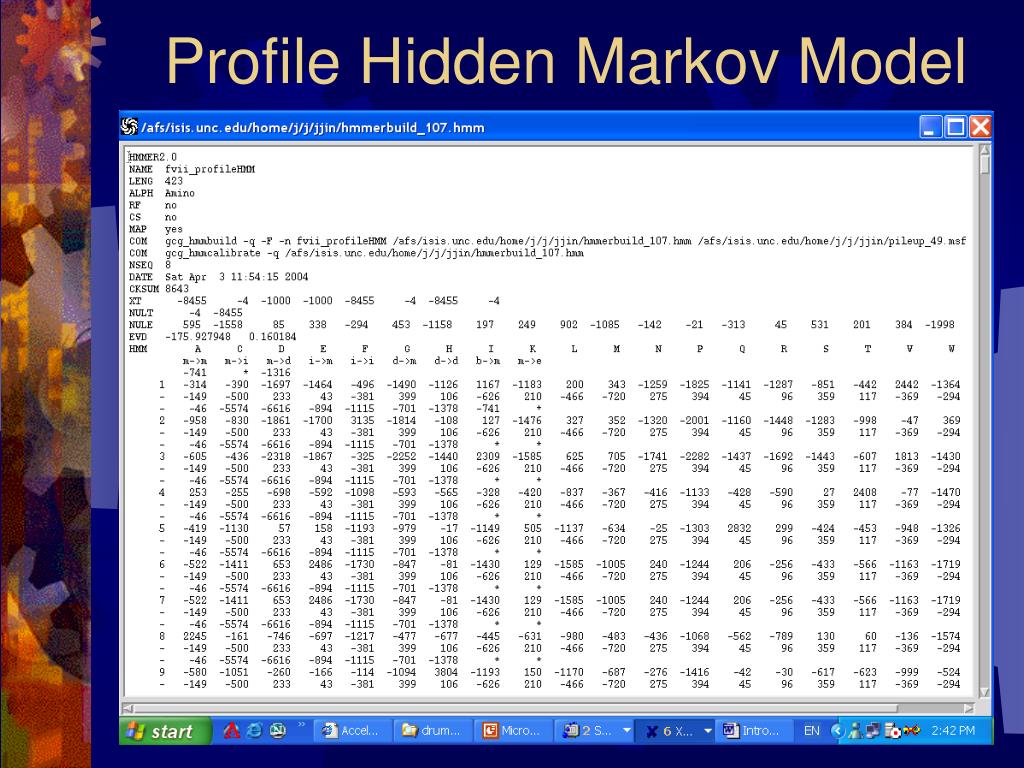Click the vertical scrollbar down arrow
Viewport: 1024px width, 768px height.
tap(984, 692)
